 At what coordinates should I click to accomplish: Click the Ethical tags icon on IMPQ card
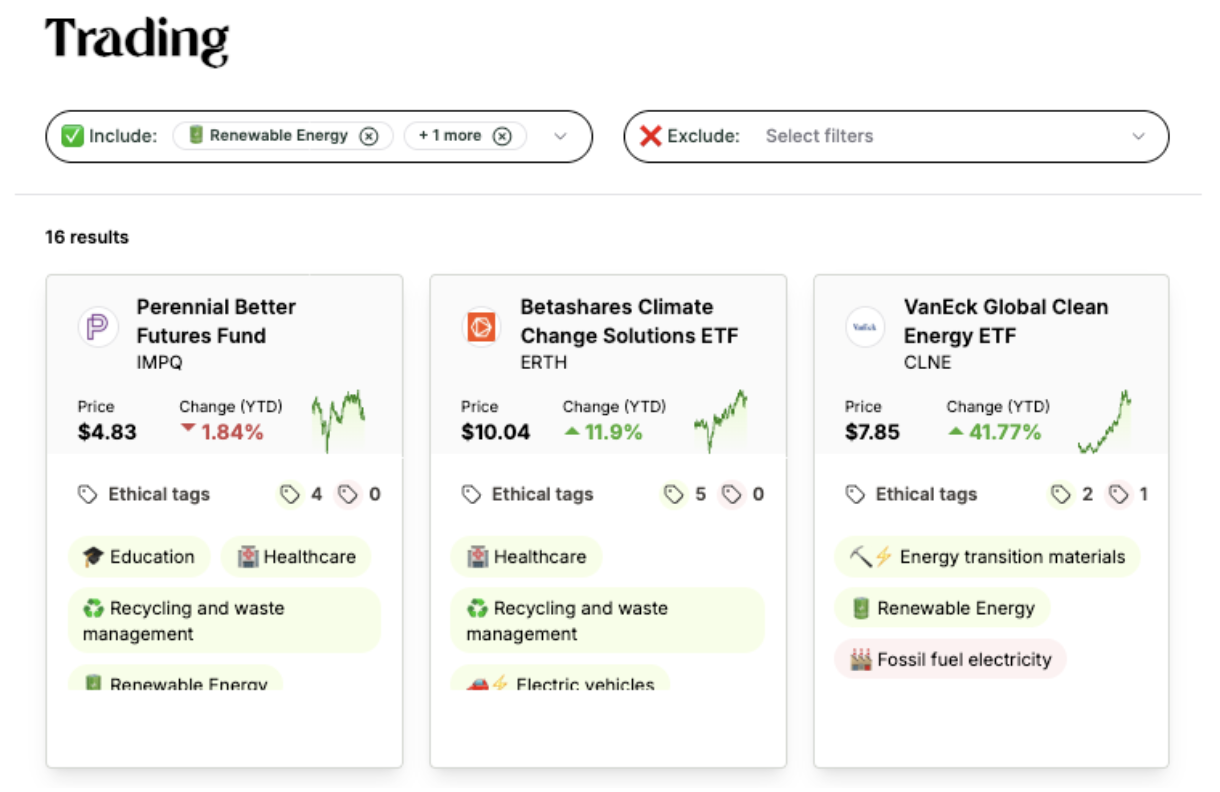[88, 494]
